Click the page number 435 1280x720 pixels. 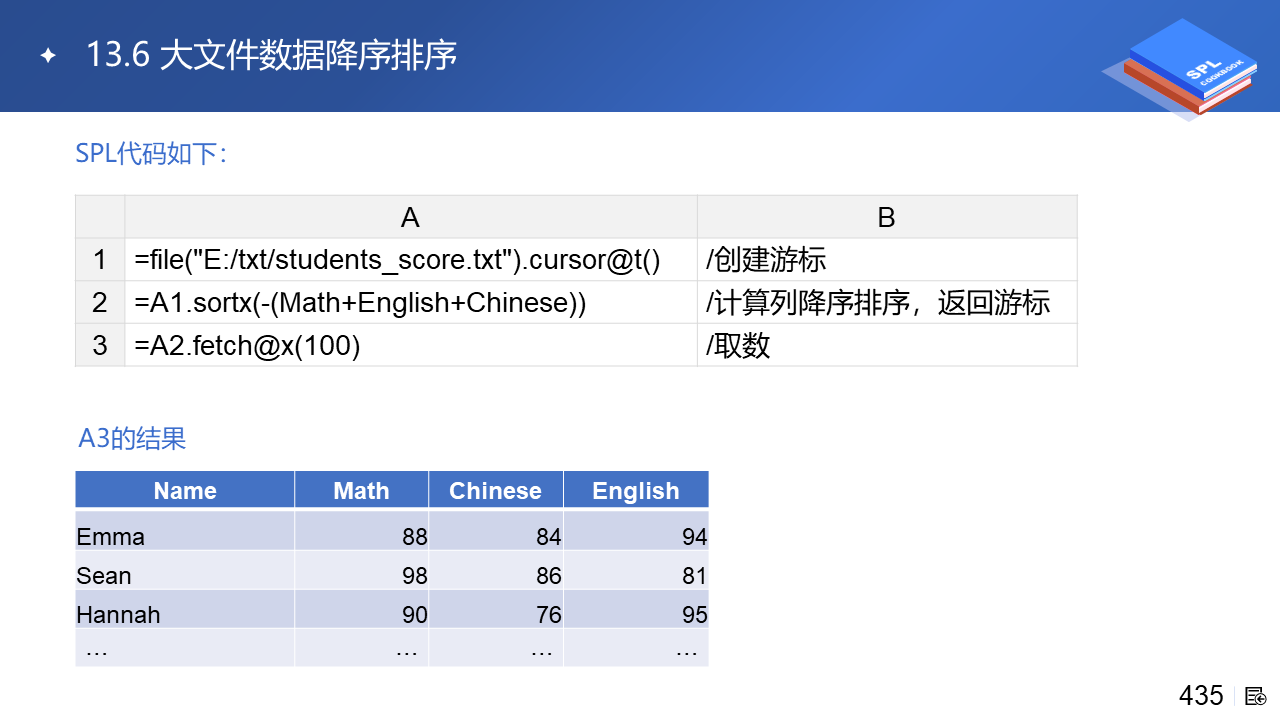point(1201,696)
